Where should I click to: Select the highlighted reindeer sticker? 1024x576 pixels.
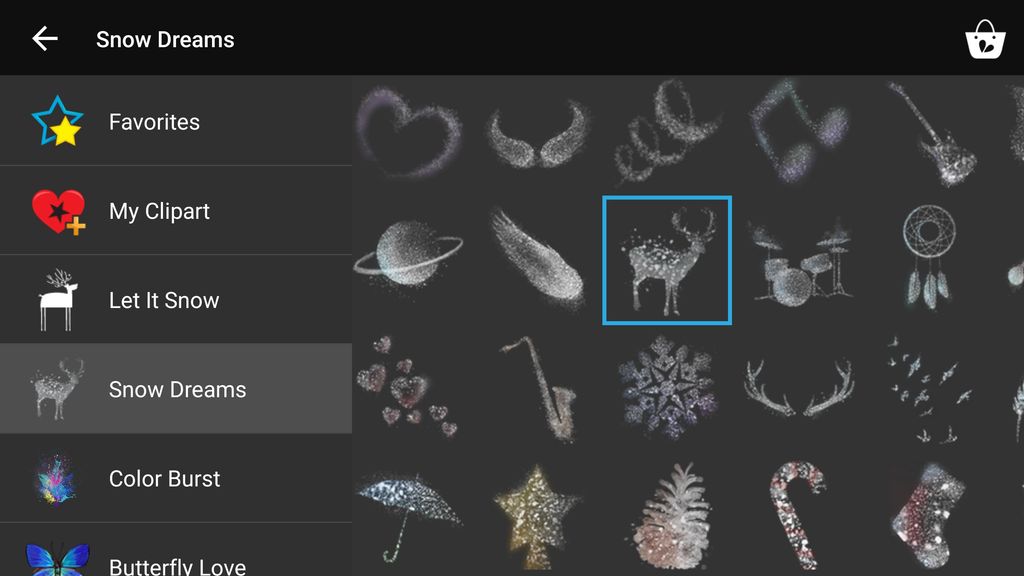point(667,260)
